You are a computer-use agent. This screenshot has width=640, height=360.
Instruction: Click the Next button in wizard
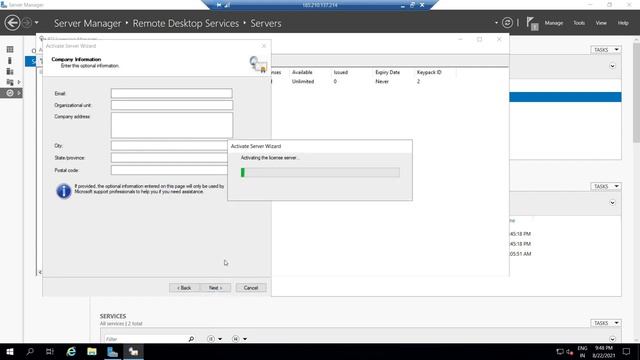(215, 288)
